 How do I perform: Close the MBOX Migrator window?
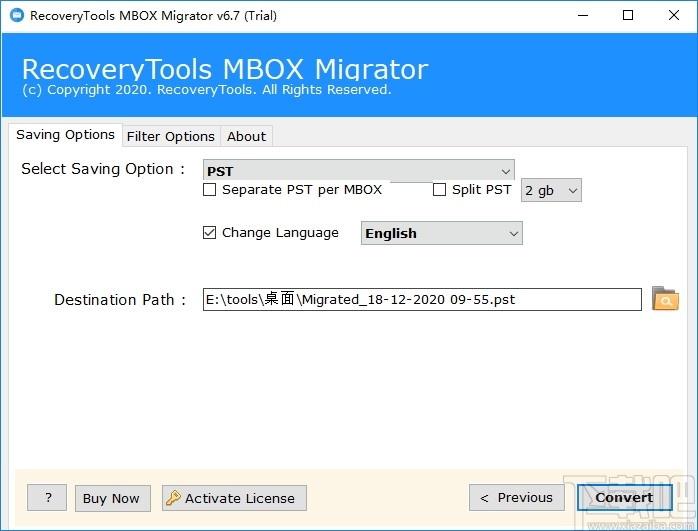click(674, 16)
